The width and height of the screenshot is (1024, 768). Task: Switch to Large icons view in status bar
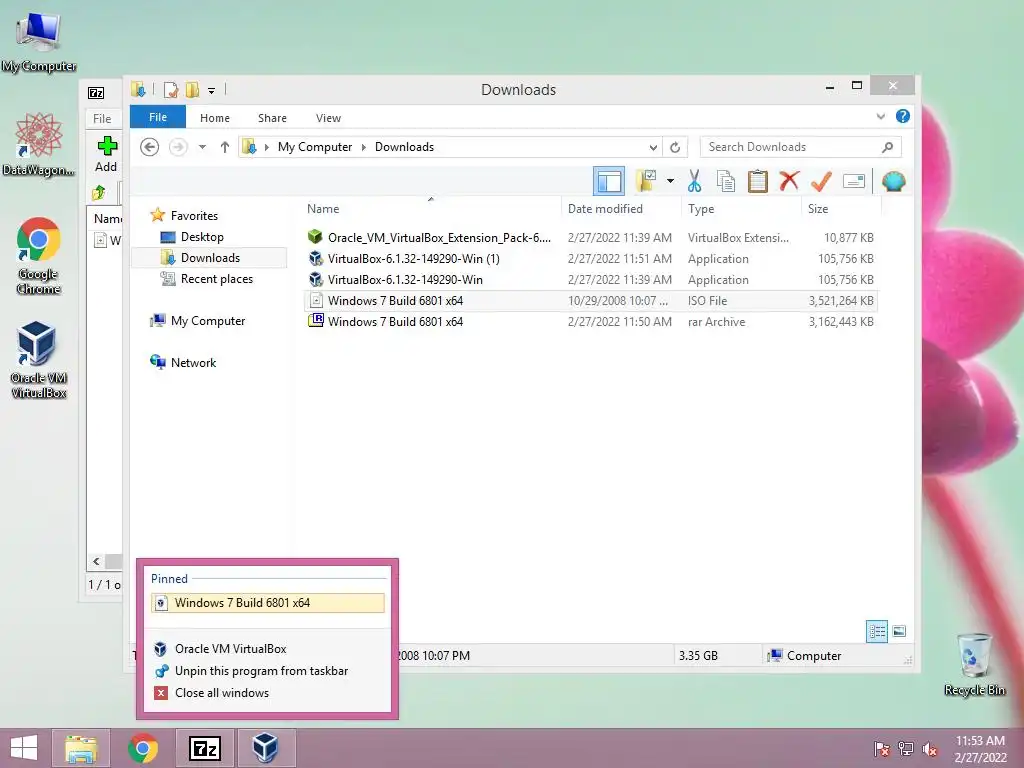click(x=899, y=631)
